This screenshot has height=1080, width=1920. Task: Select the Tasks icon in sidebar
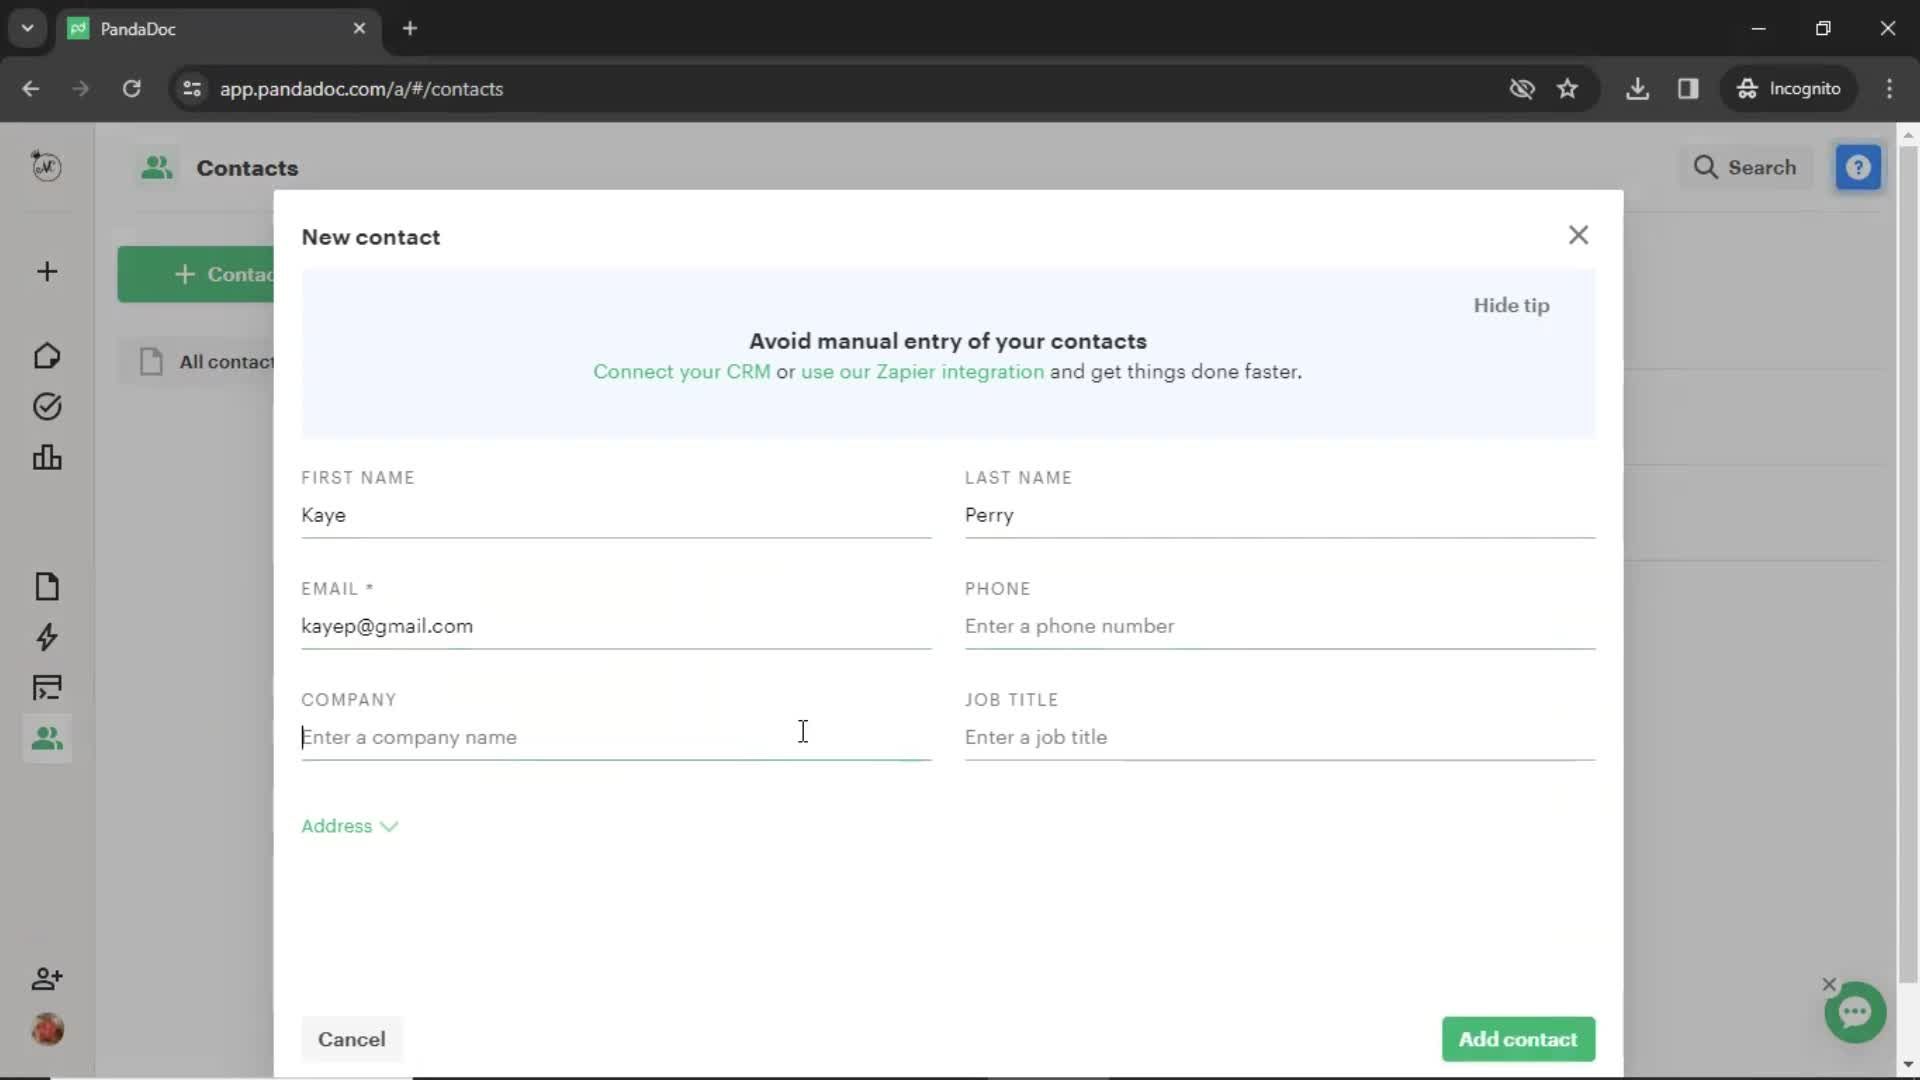(46, 406)
